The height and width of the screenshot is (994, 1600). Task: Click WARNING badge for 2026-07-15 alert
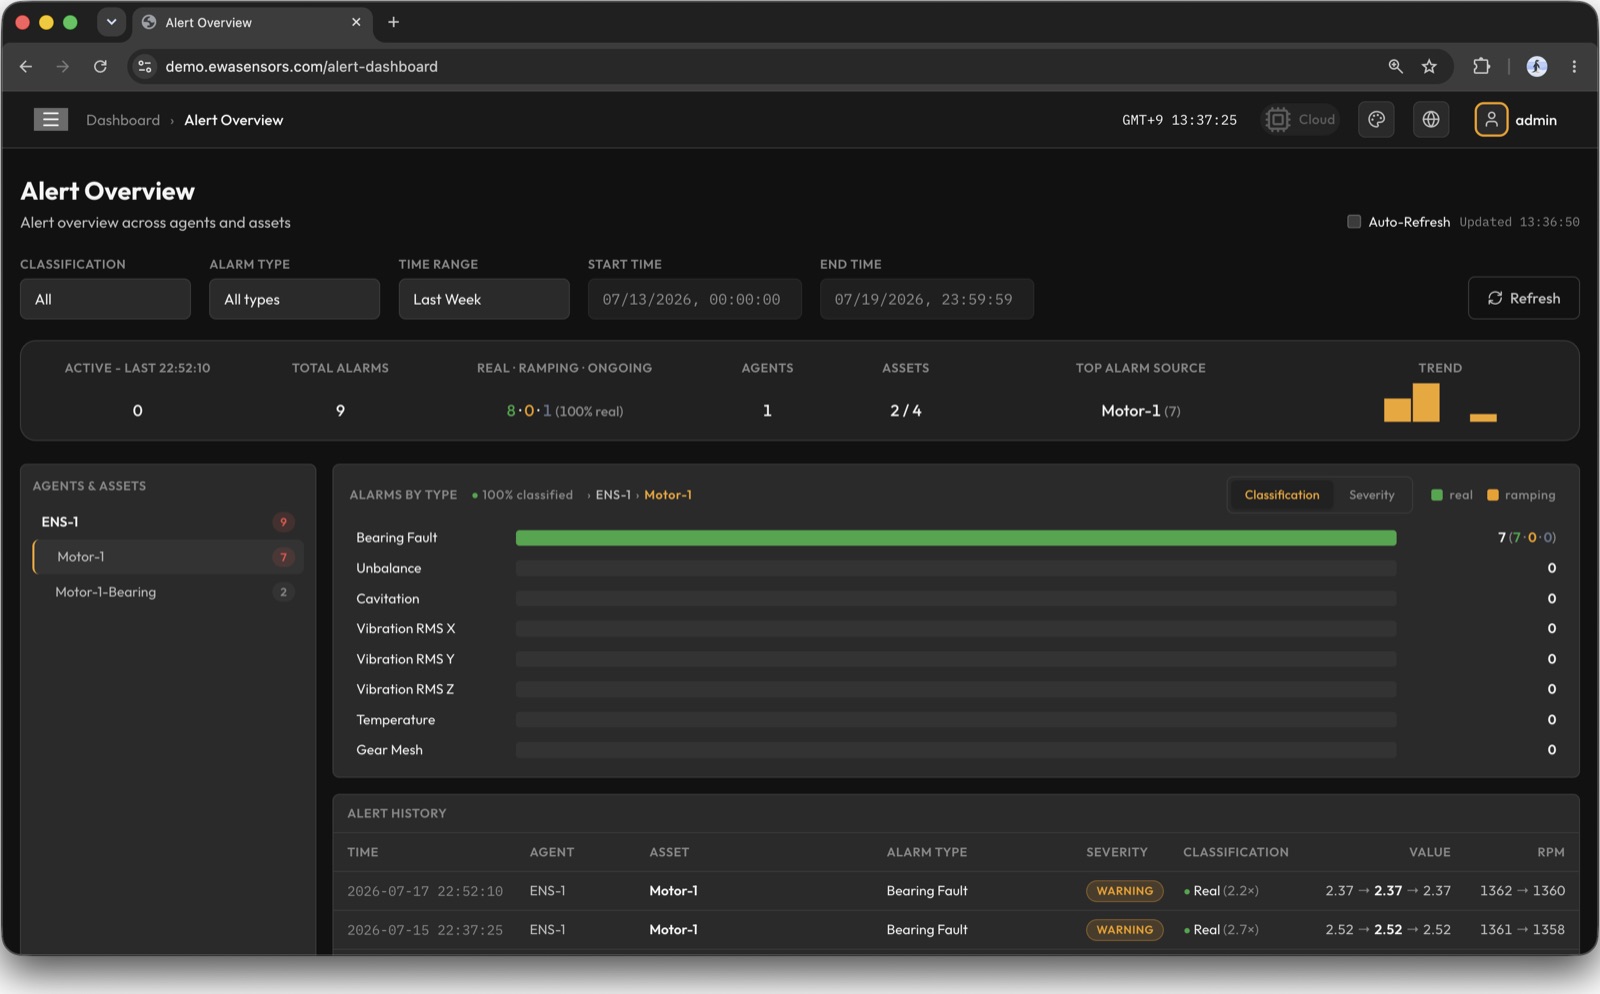click(1124, 930)
